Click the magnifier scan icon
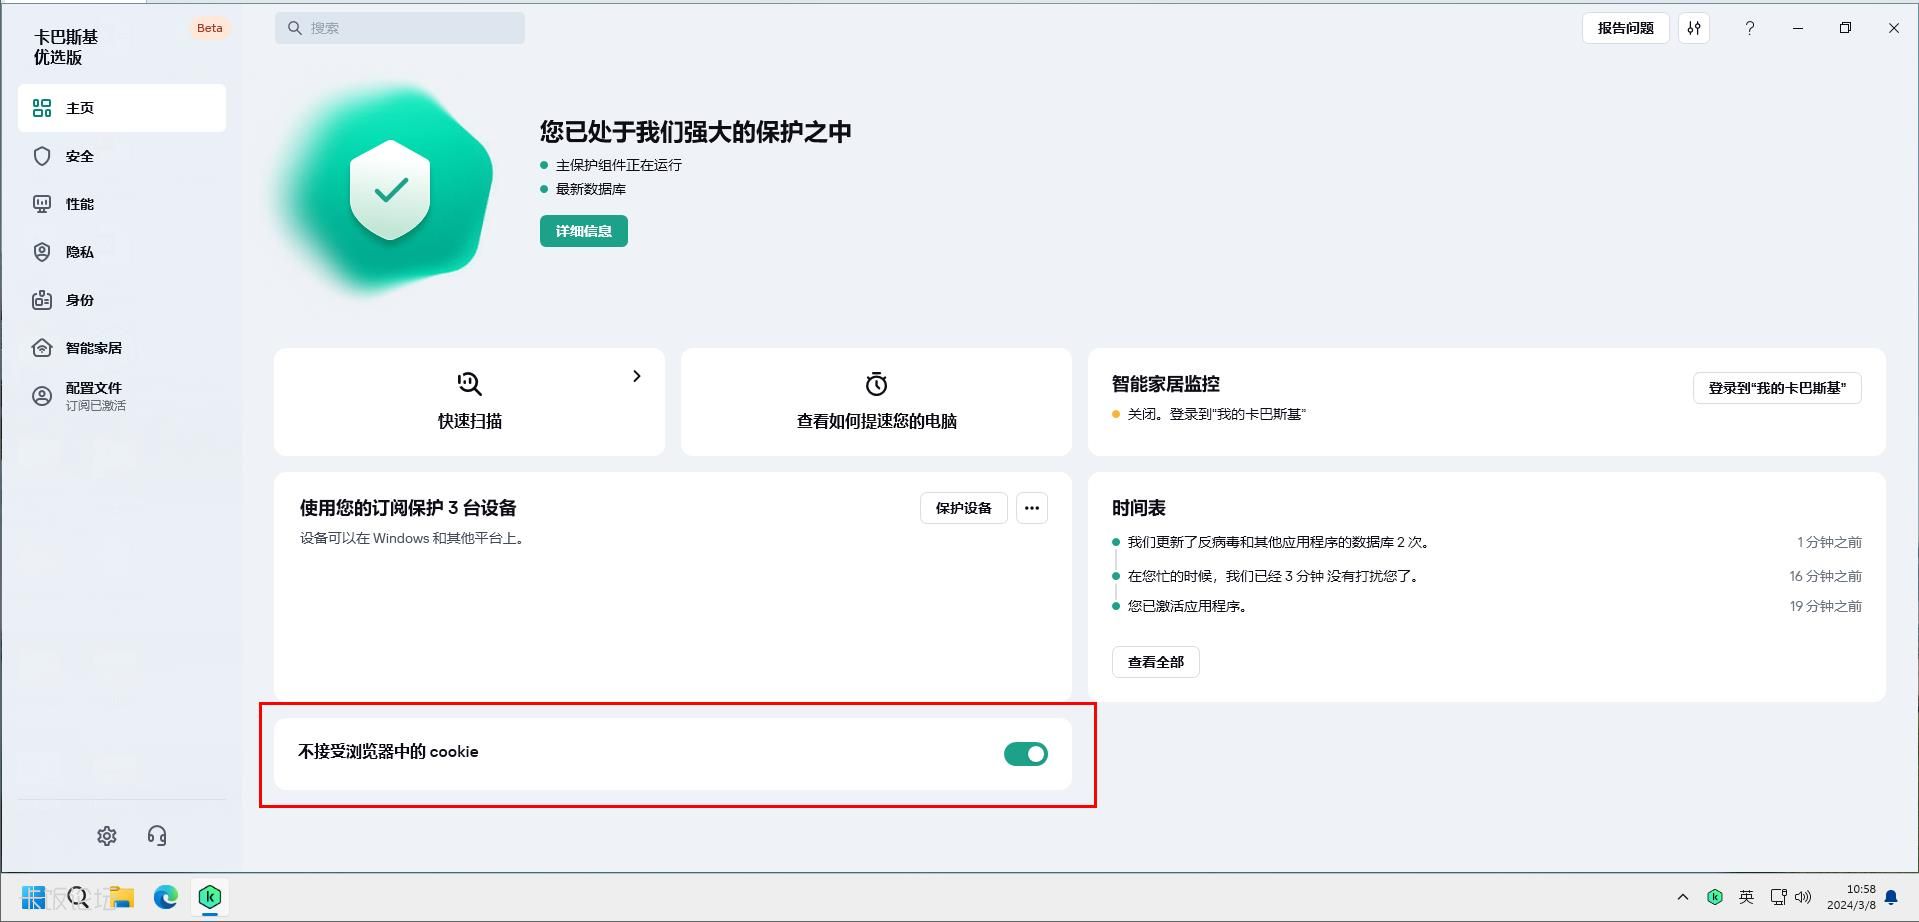 (469, 384)
